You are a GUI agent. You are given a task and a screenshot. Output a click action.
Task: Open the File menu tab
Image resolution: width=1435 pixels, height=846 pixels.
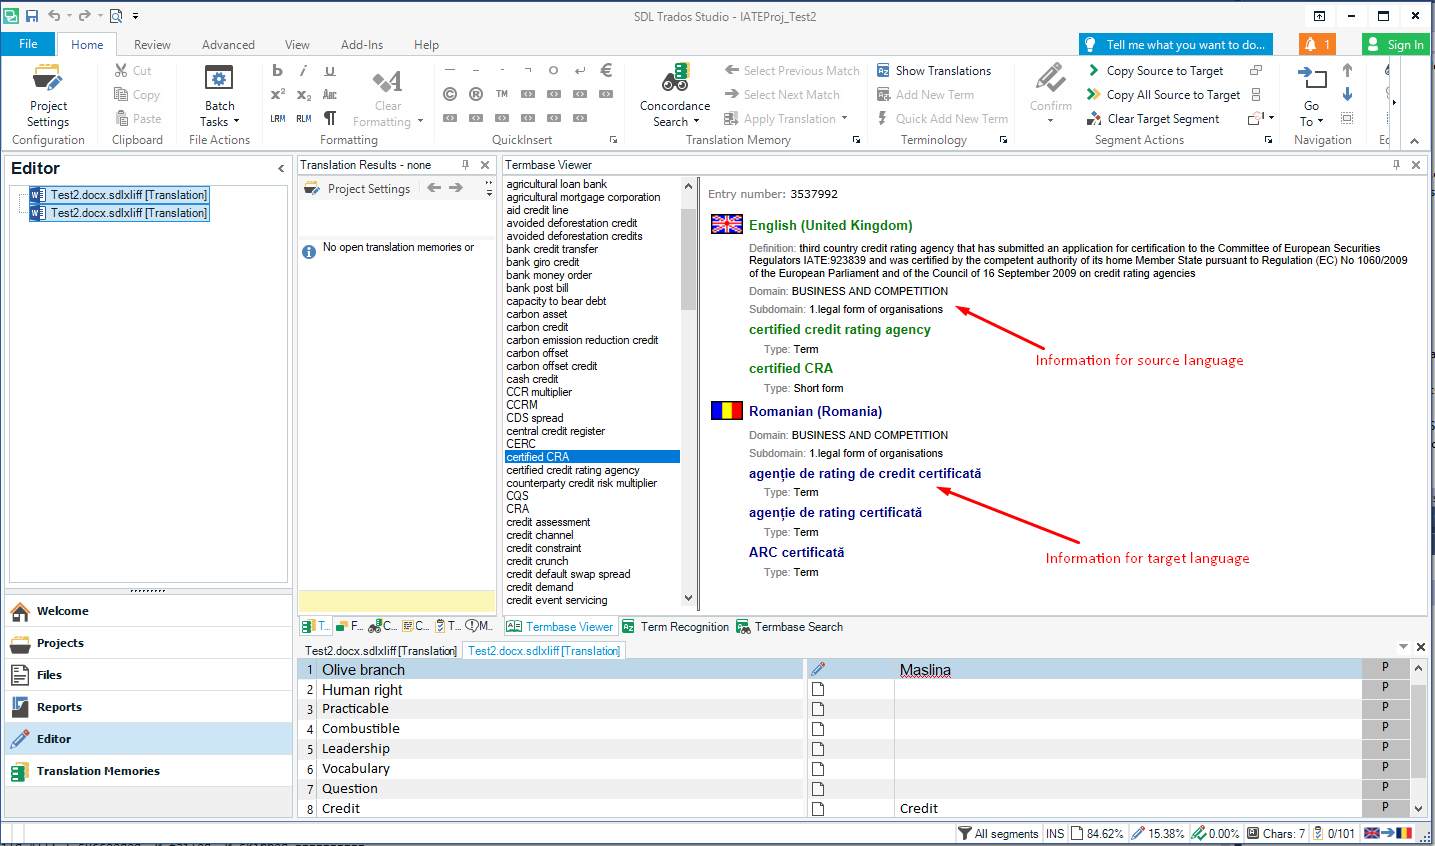28,44
